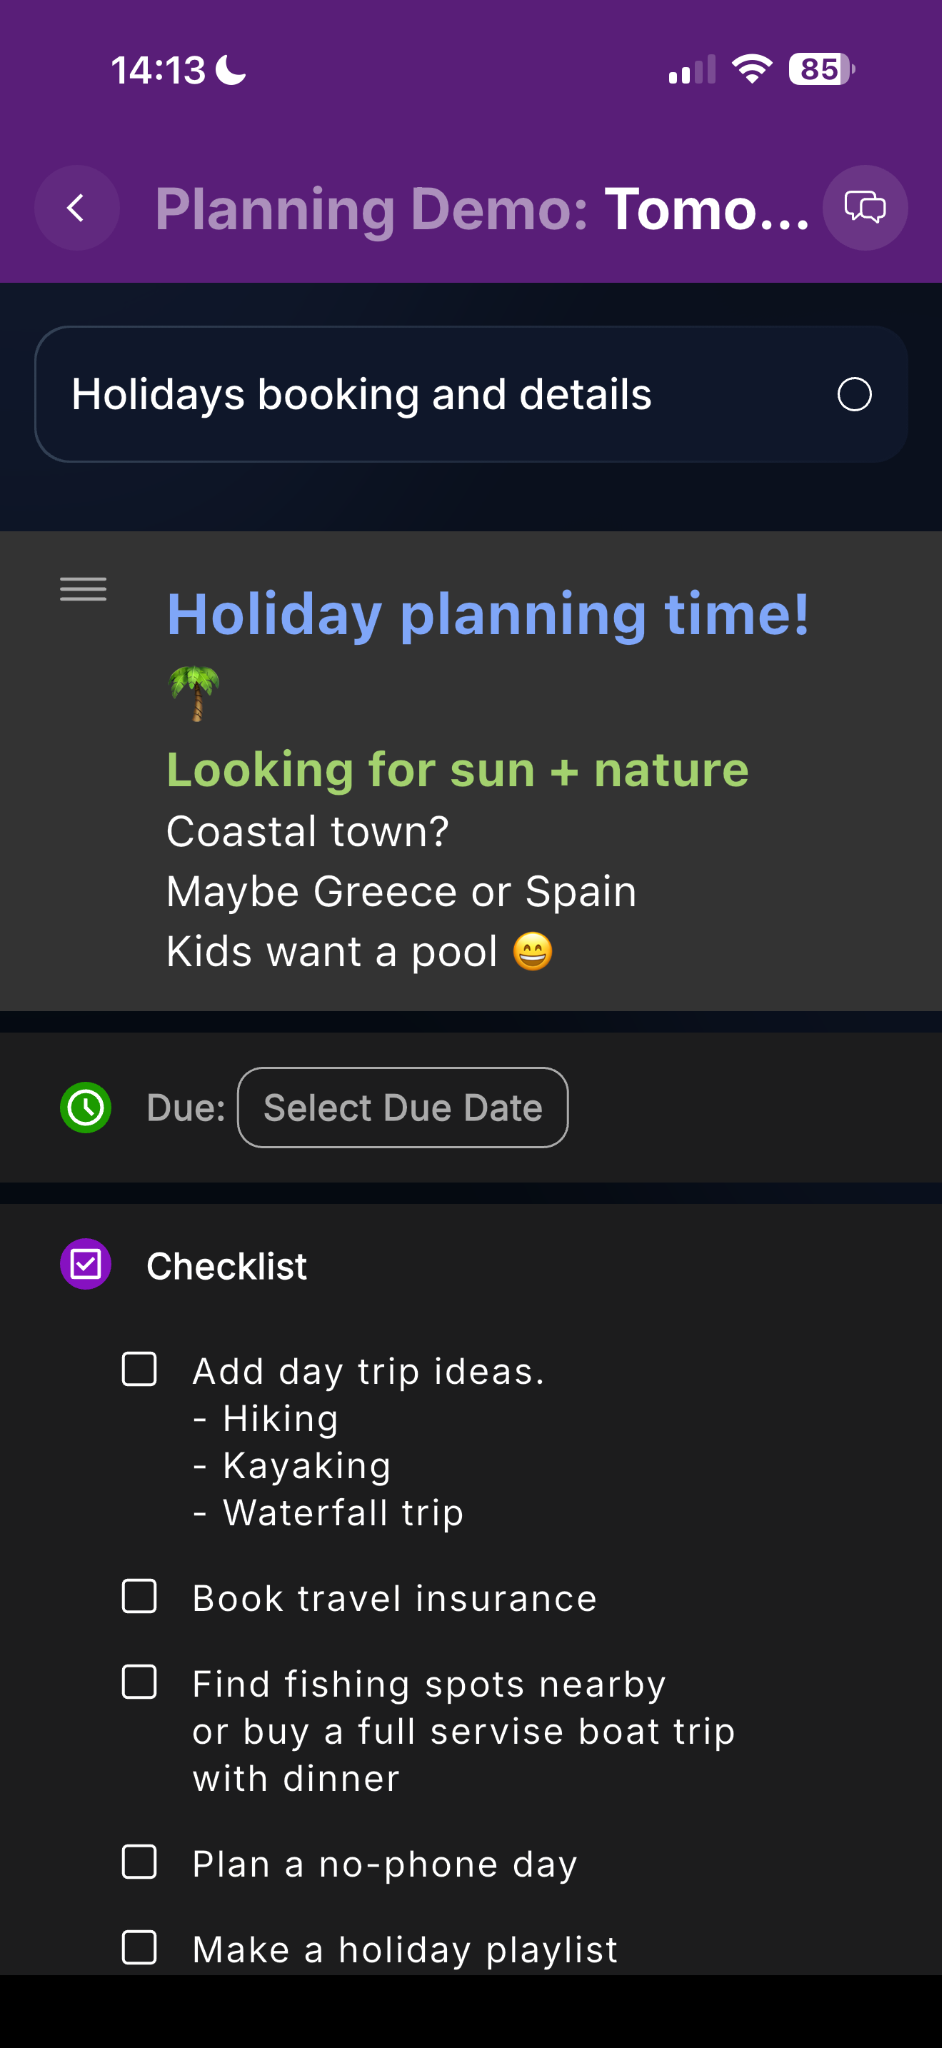The width and height of the screenshot is (942, 2048).
Task: Tick the Book travel insurance checkbox
Action: point(139,1597)
